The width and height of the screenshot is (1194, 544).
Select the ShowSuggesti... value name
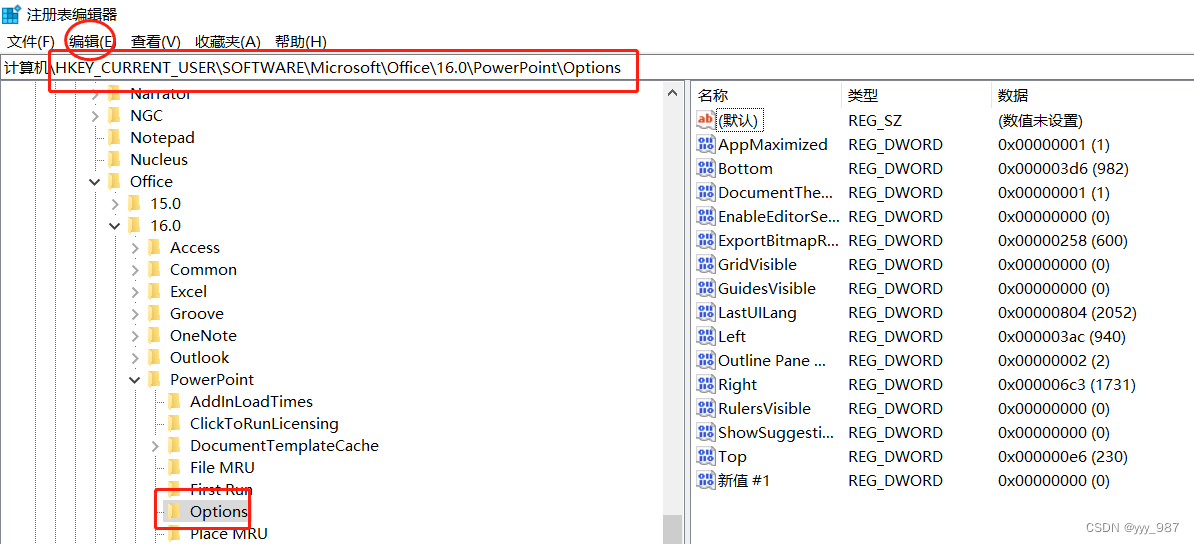[x=776, y=433]
